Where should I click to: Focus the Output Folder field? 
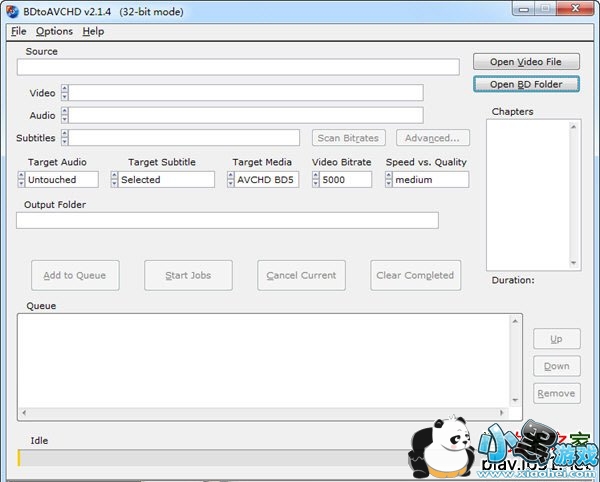(x=227, y=220)
